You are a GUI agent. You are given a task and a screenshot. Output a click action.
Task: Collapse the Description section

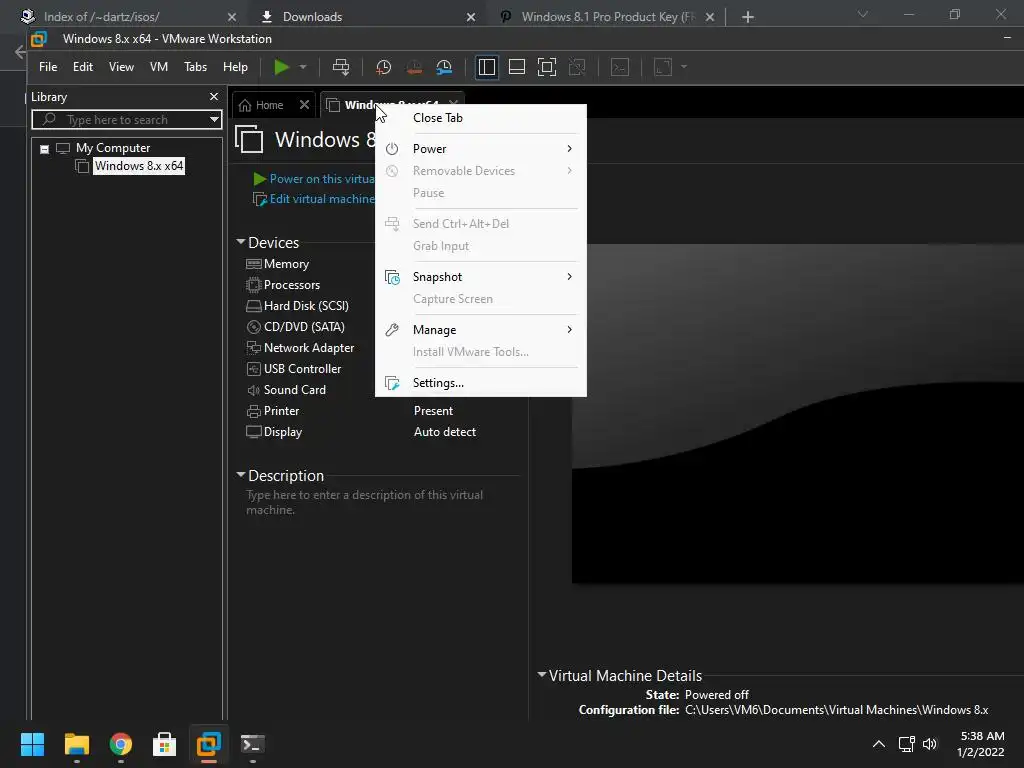(x=241, y=475)
